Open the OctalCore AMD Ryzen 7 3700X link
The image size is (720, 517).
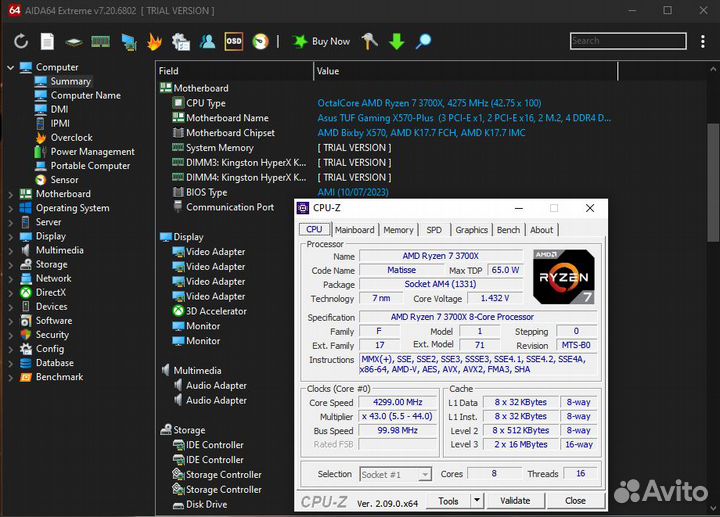pyautogui.click(x=429, y=103)
